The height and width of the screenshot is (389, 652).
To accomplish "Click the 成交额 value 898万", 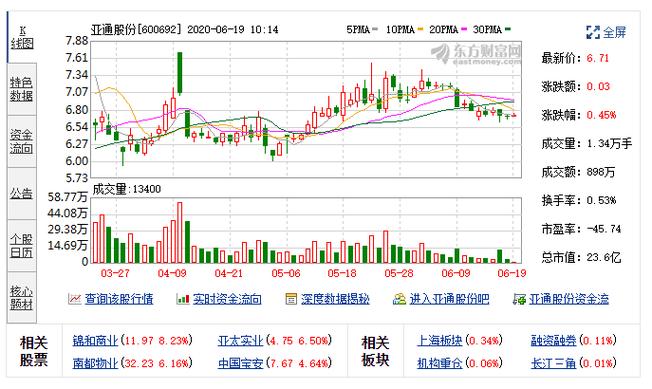I will click(x=601, y=172).
